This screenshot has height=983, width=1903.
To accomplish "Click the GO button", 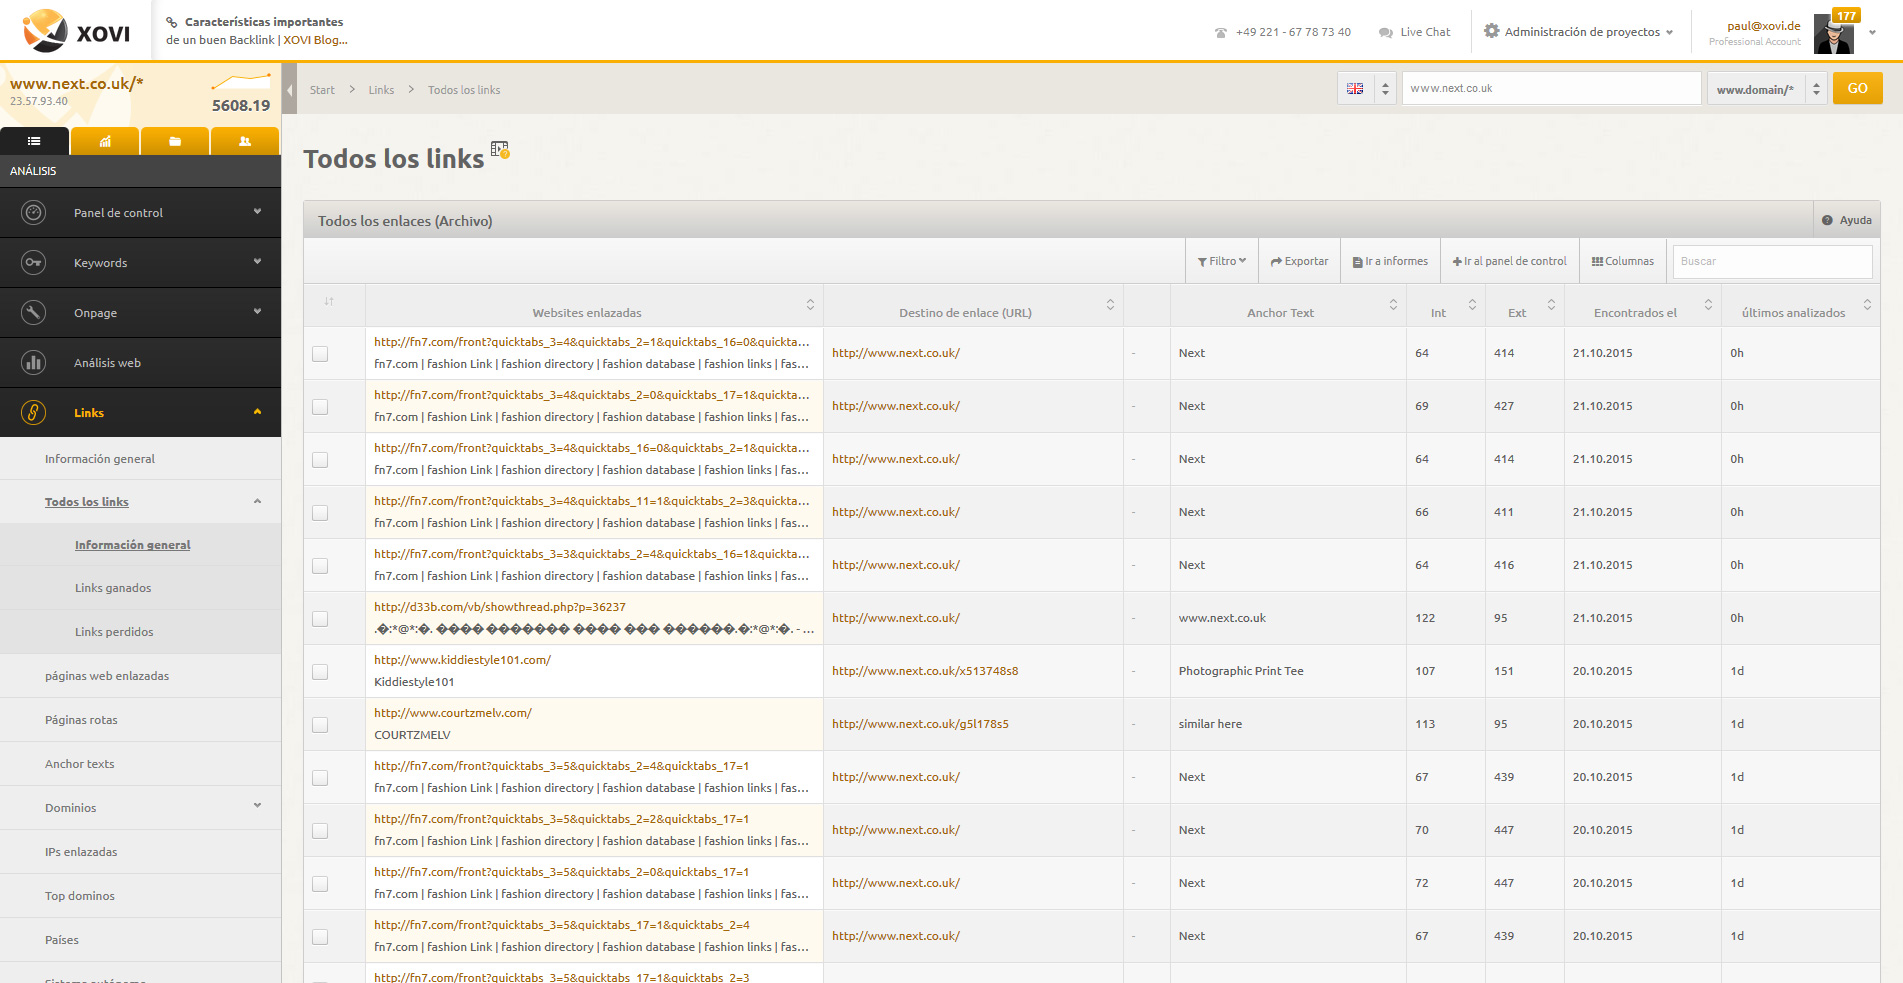I will click(1857, 88).
